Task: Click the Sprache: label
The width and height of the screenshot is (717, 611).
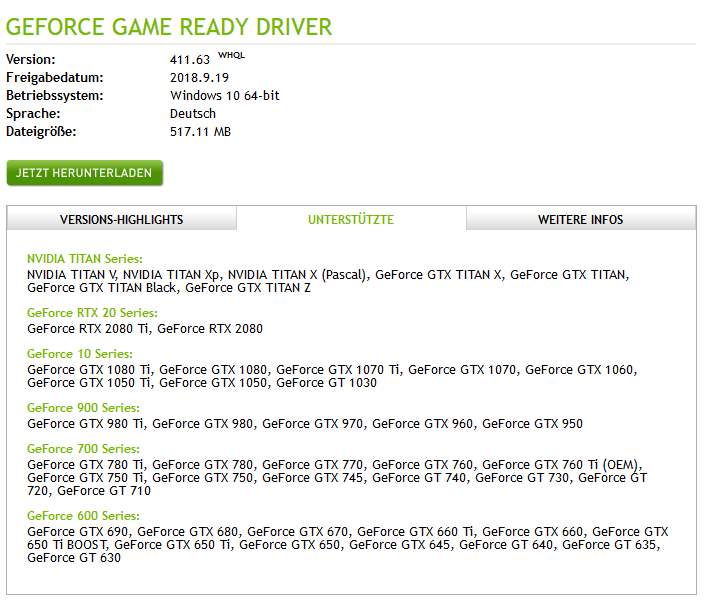Action: pos(33,113)
